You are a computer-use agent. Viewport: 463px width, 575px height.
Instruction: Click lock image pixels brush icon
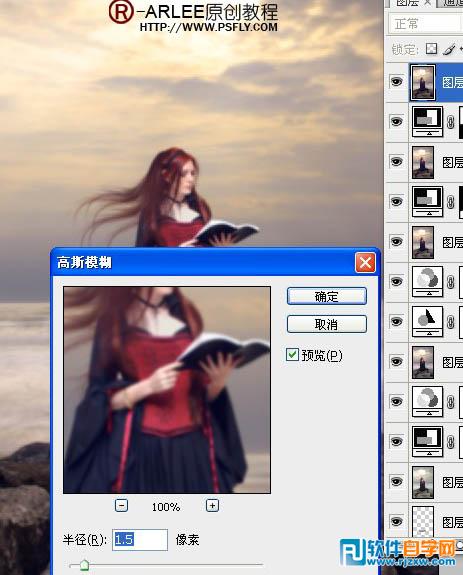click(449, 49)
